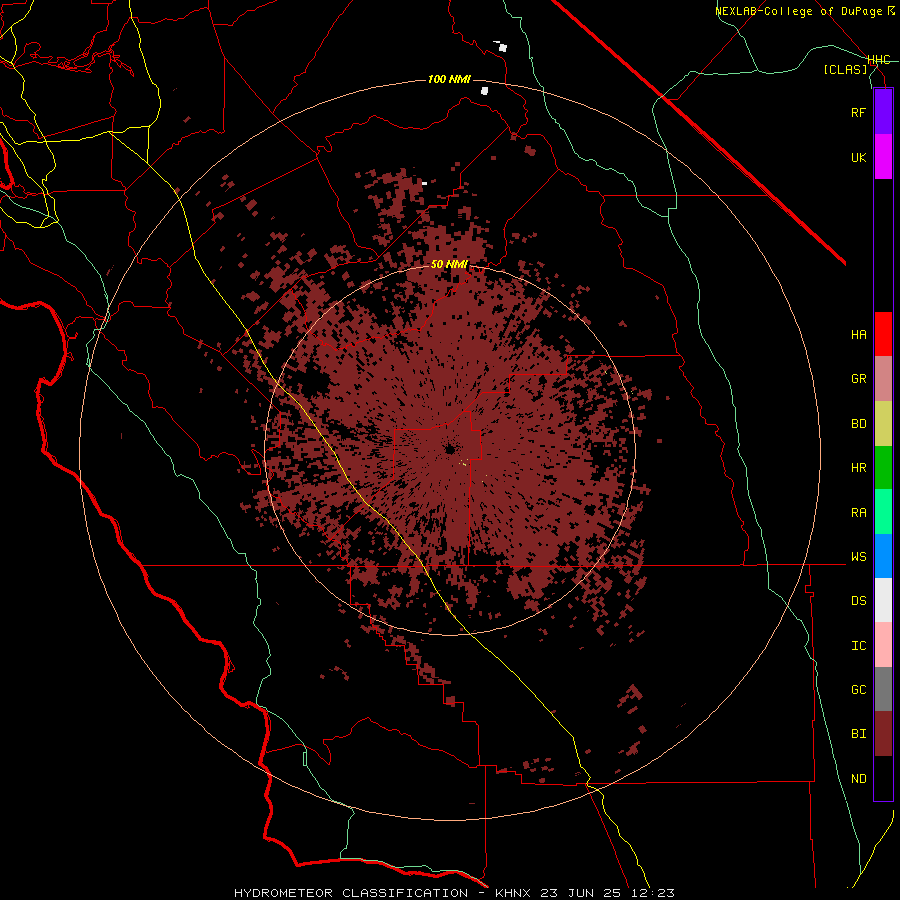Image resolution: width=900 pixels, height=900 pixels.
Task: Click the KHNX station identifier
Action: point(514,893)
